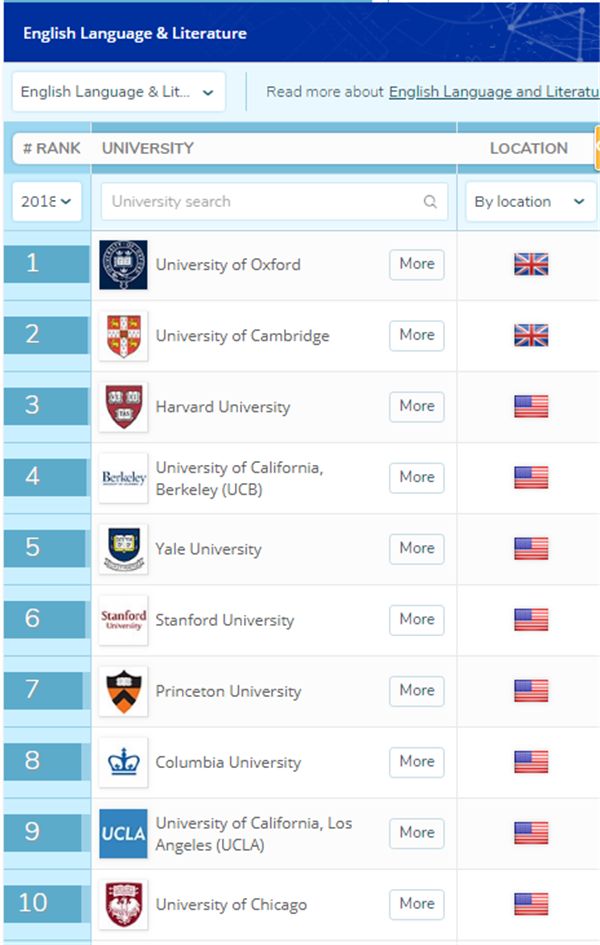Click the Princeton University shield logo
Image resolution: width=600 pixels, height=945 pixels.
pyautogui.click(x=123, y=691)
